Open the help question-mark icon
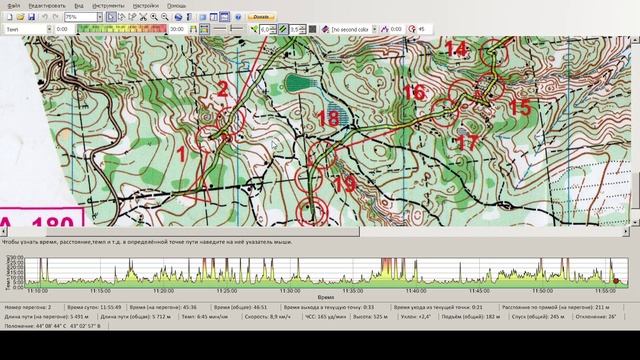 point(238,17)
